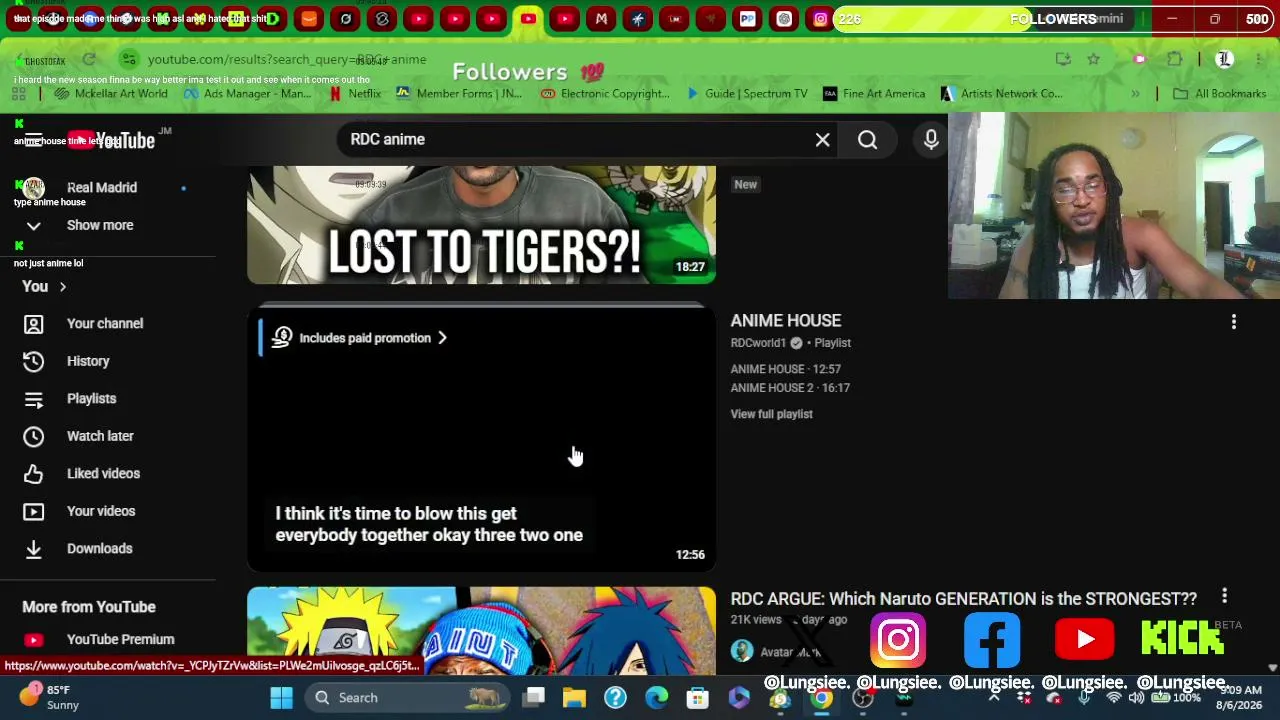
Task: Open Copilot from the taskbar
Action: (739, 698)
